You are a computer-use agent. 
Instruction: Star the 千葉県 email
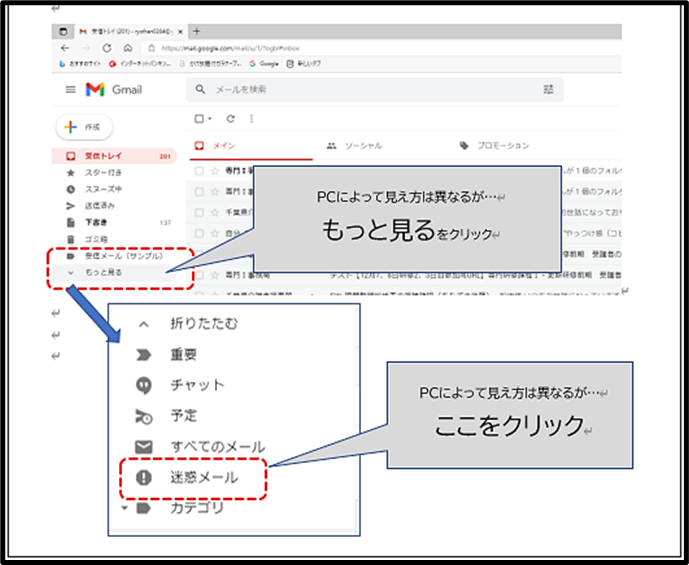215,213
